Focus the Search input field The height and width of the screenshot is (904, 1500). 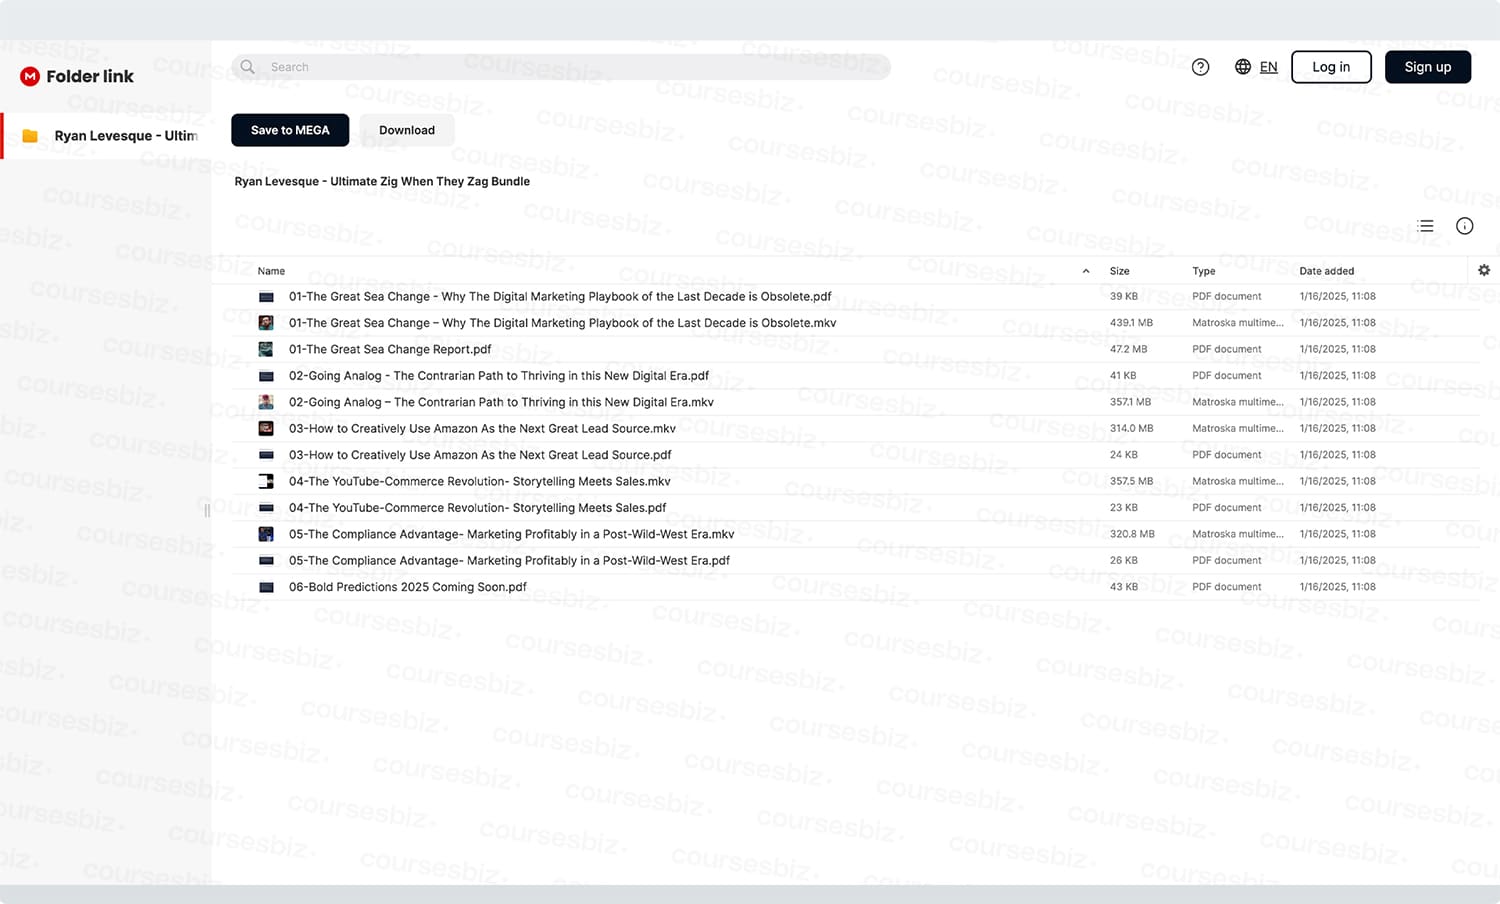[x=561, y=67]
